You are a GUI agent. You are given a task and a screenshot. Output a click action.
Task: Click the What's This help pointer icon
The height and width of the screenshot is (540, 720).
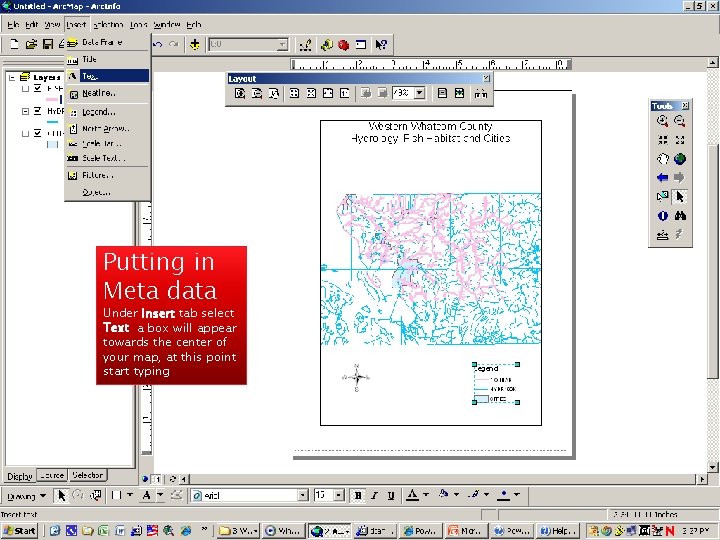381,45
